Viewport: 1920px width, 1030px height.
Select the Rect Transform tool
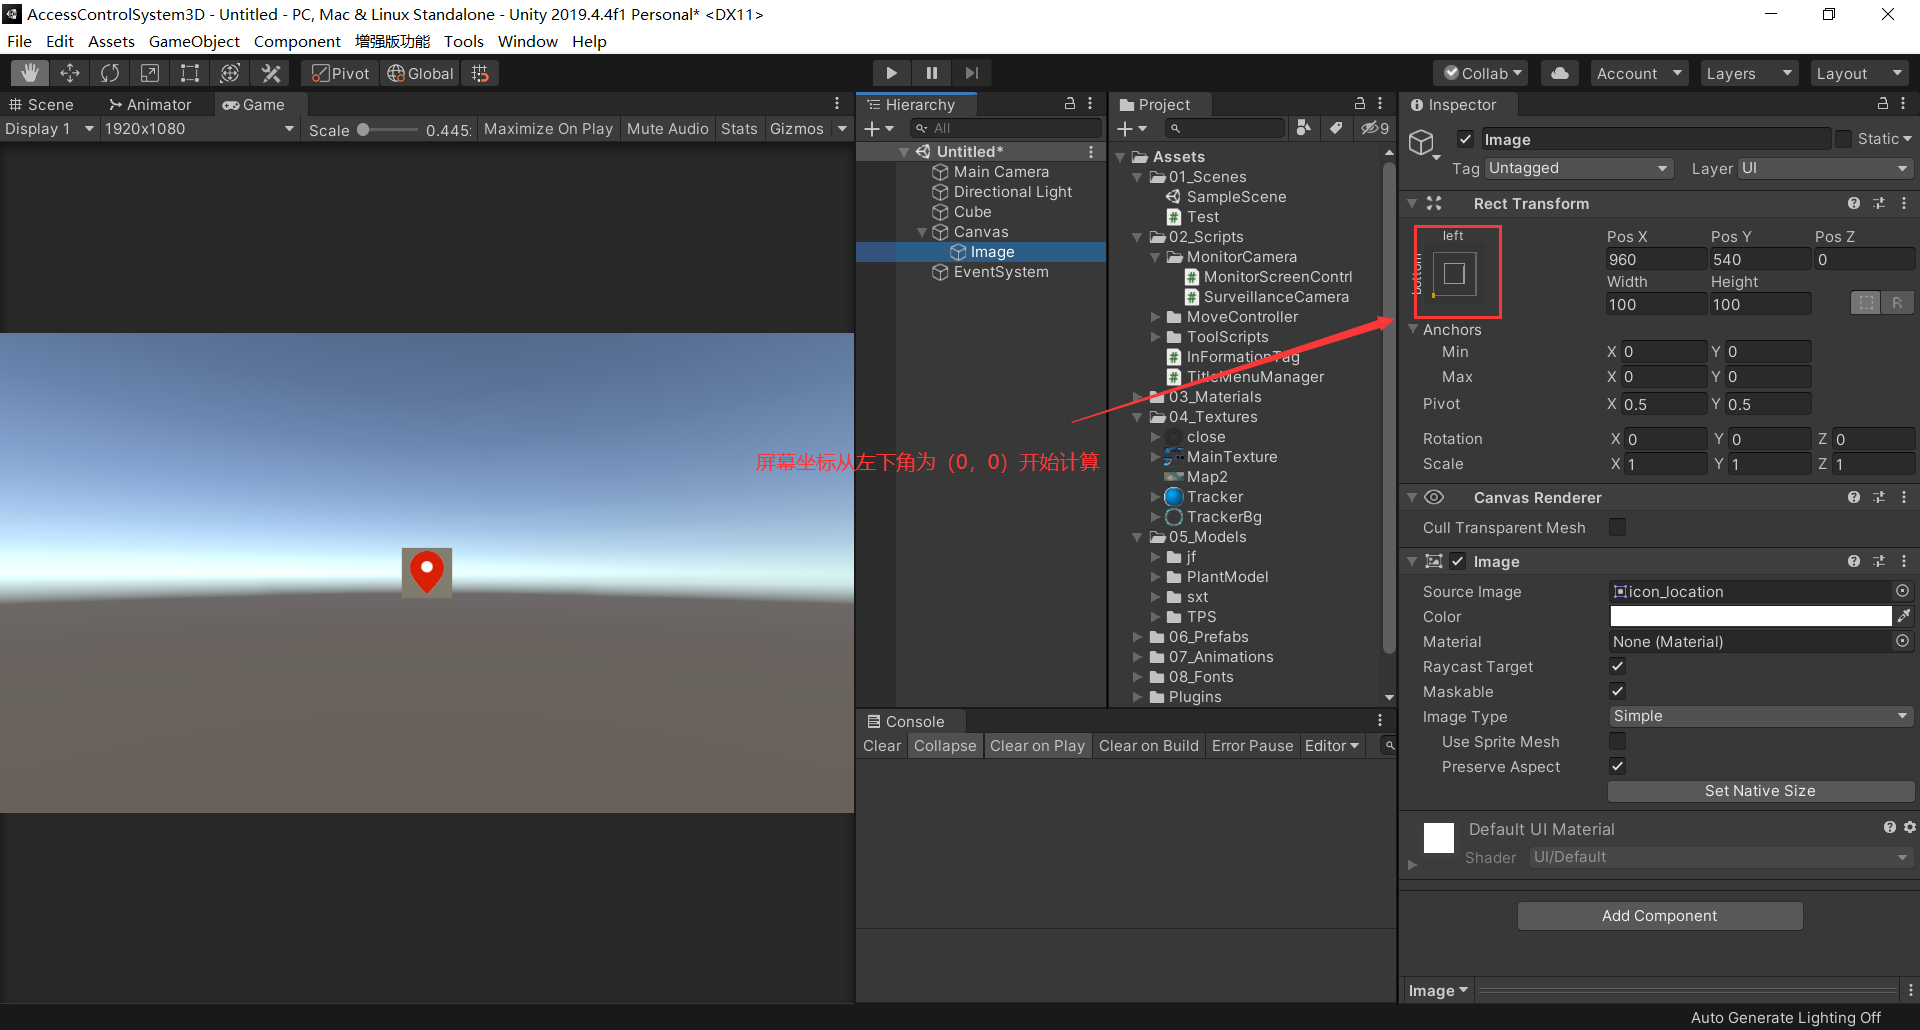click(x=190, y=72)
